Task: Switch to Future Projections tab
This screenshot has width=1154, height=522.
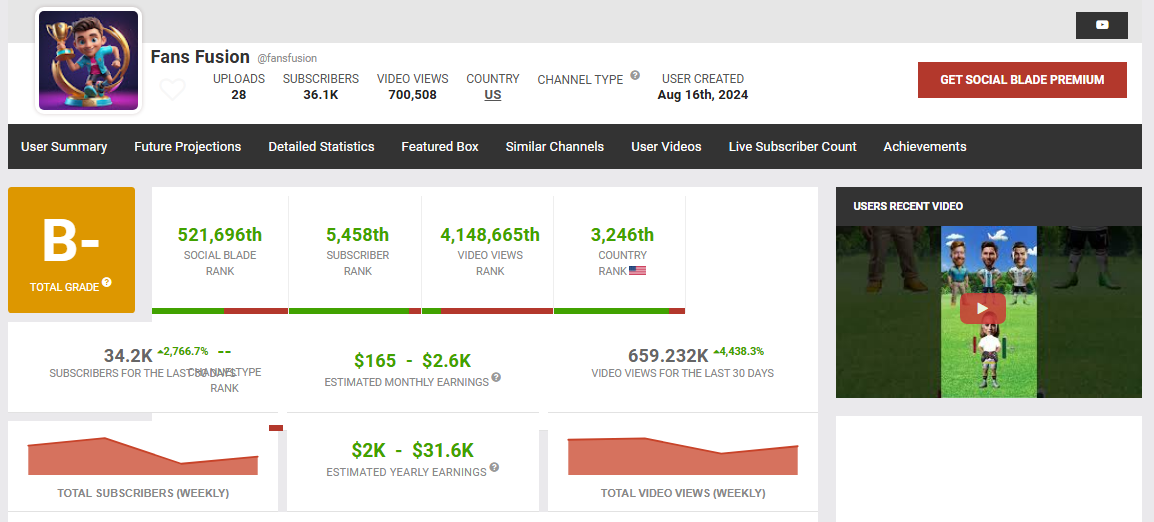Action: coord(188,147)
